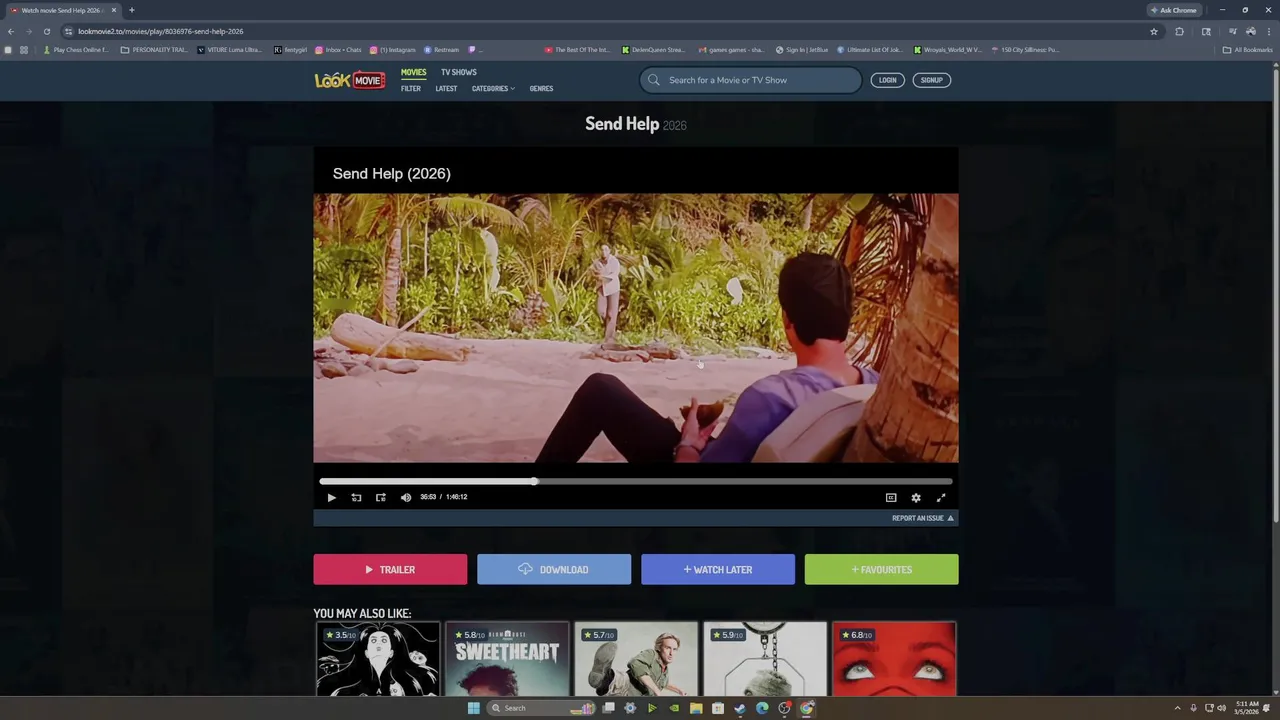
Task: Open All Bookmarks folder
Action: tap(1247, 49)
